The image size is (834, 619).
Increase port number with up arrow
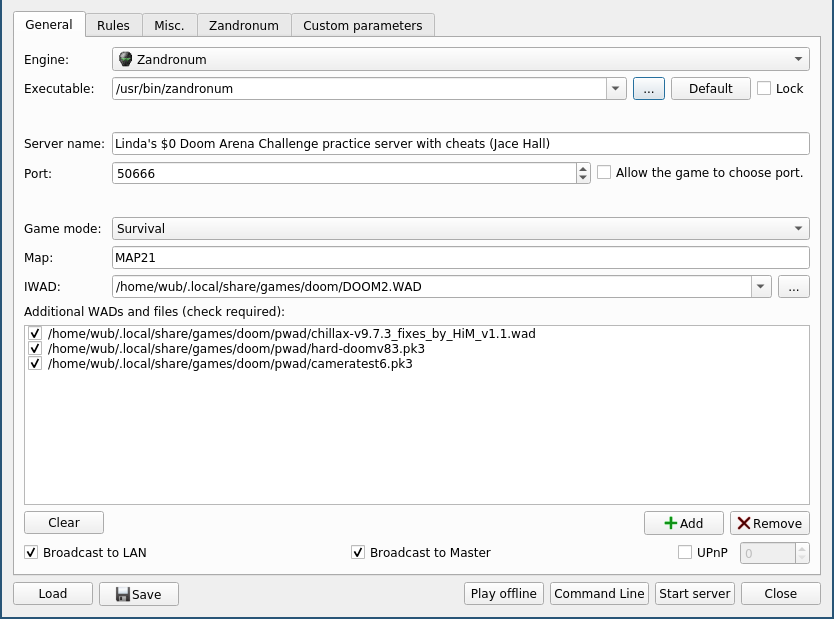point(583,168)
